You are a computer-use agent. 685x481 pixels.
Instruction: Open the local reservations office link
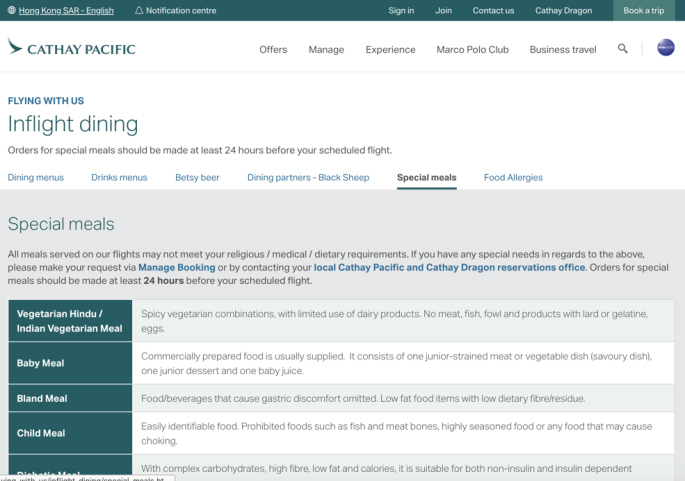click(x=449, y=268)
